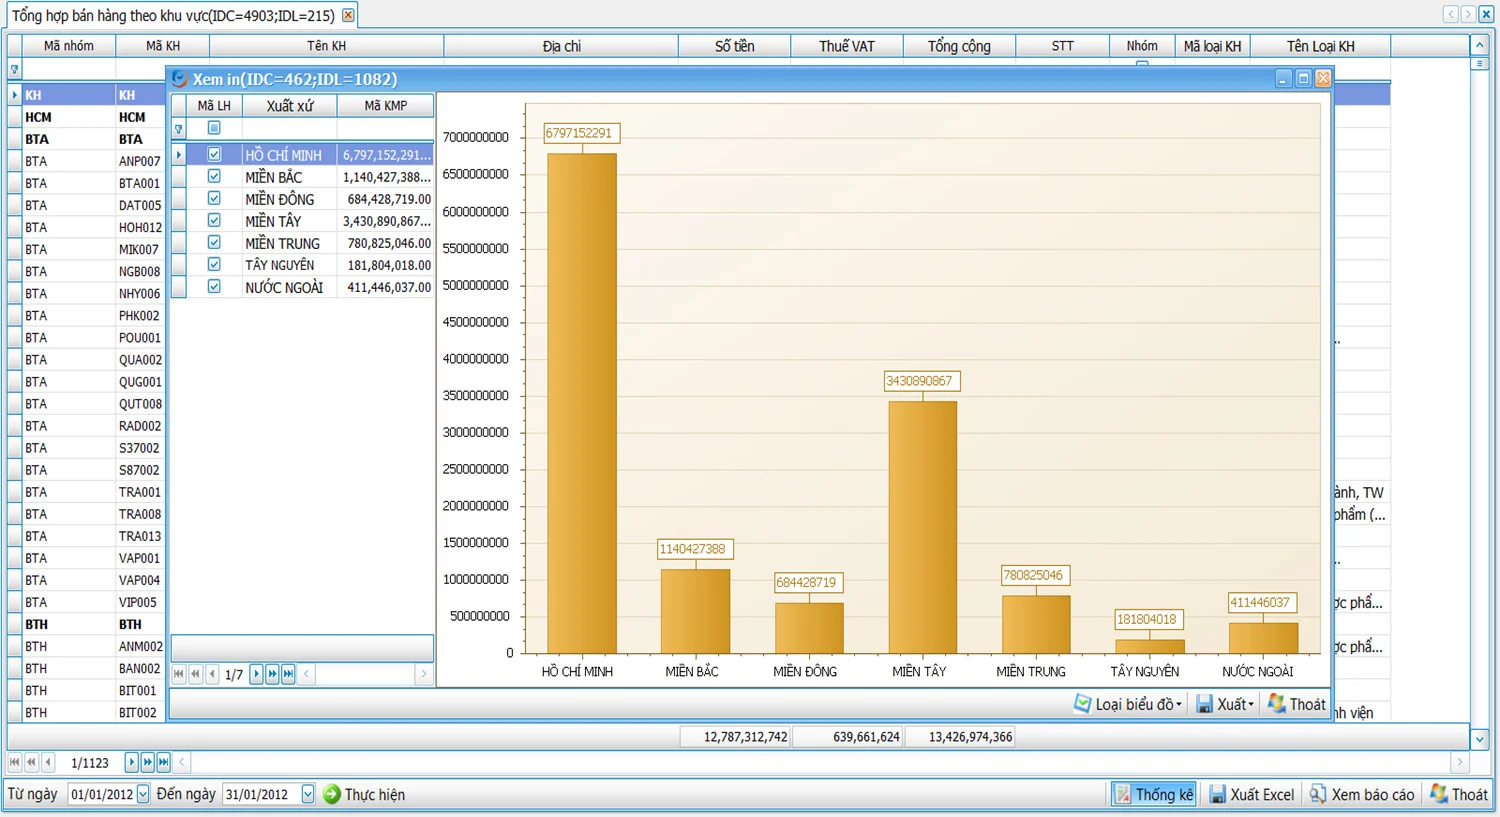This screenshot has height=817, width=1500.
Task: Jump to last record in main grid navigator
Action: pyautogui.click(x=164, y=762)
